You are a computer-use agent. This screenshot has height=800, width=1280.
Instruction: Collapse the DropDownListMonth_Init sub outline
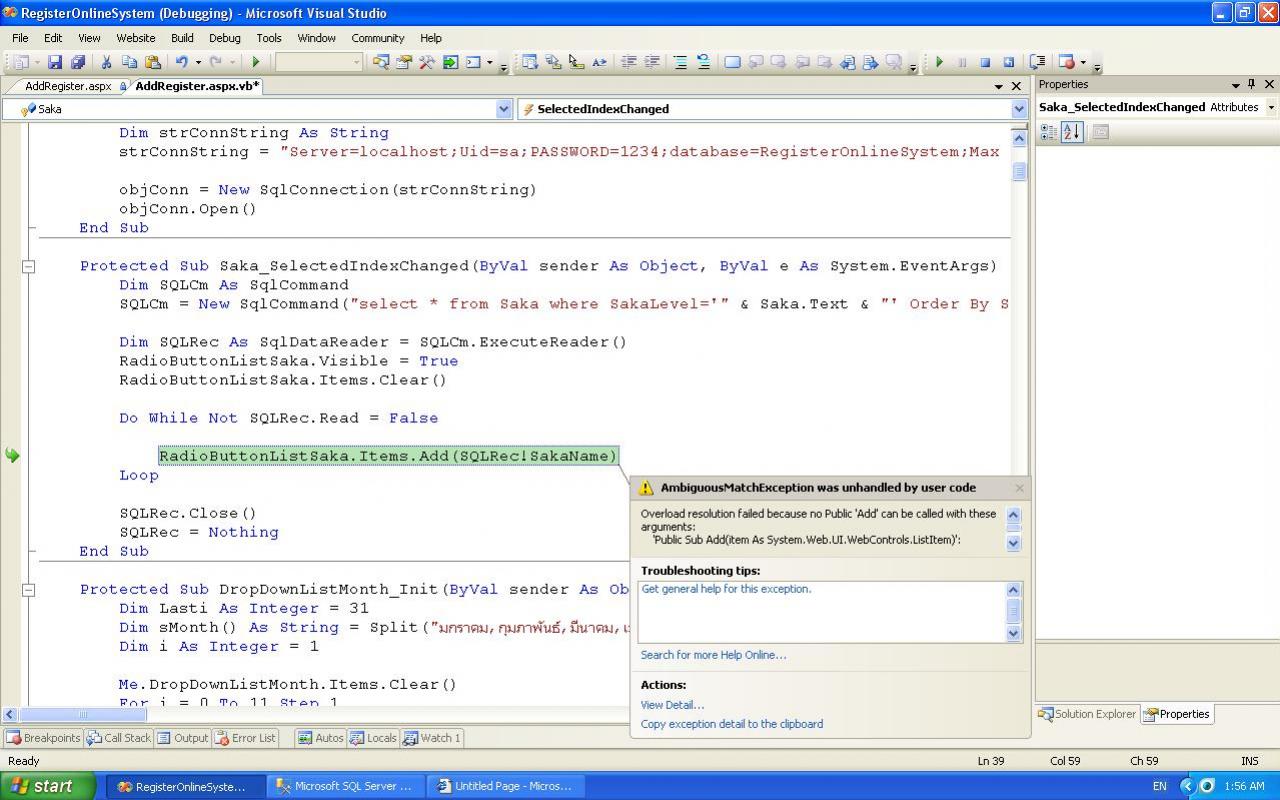(28, 590)
